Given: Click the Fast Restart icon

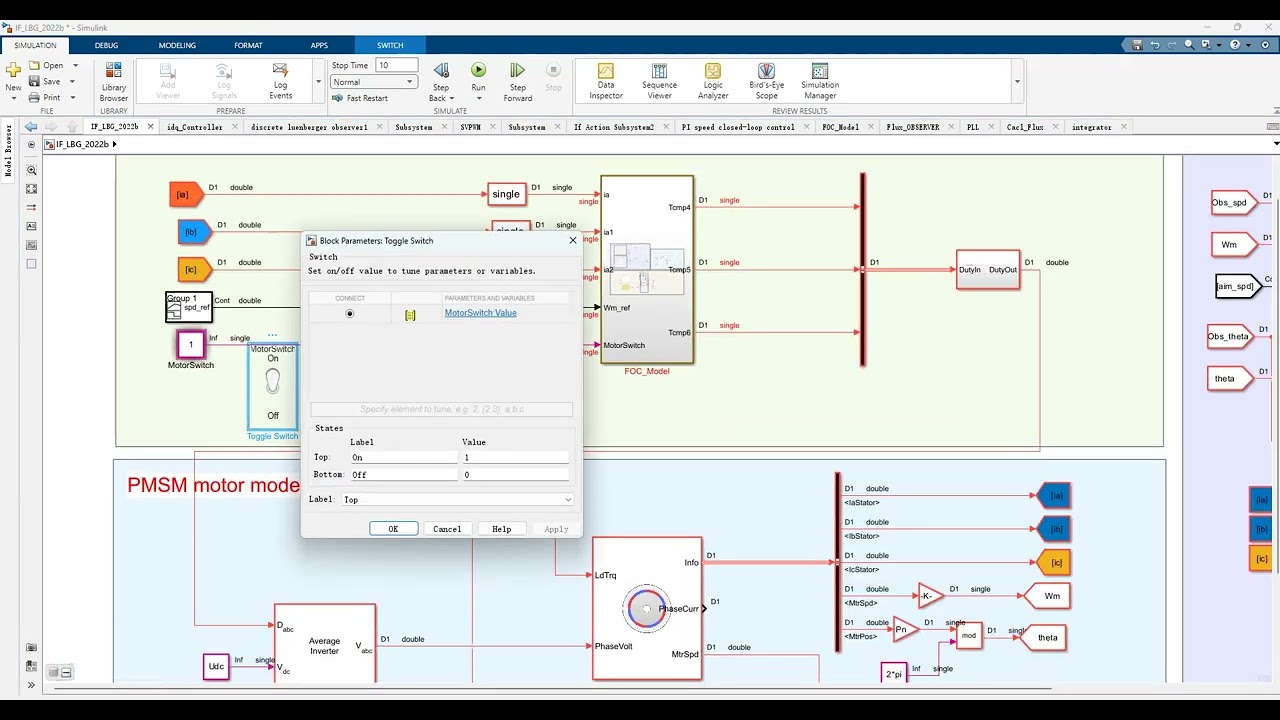Looking at the screenshot, I should click(x=338, y=98).
